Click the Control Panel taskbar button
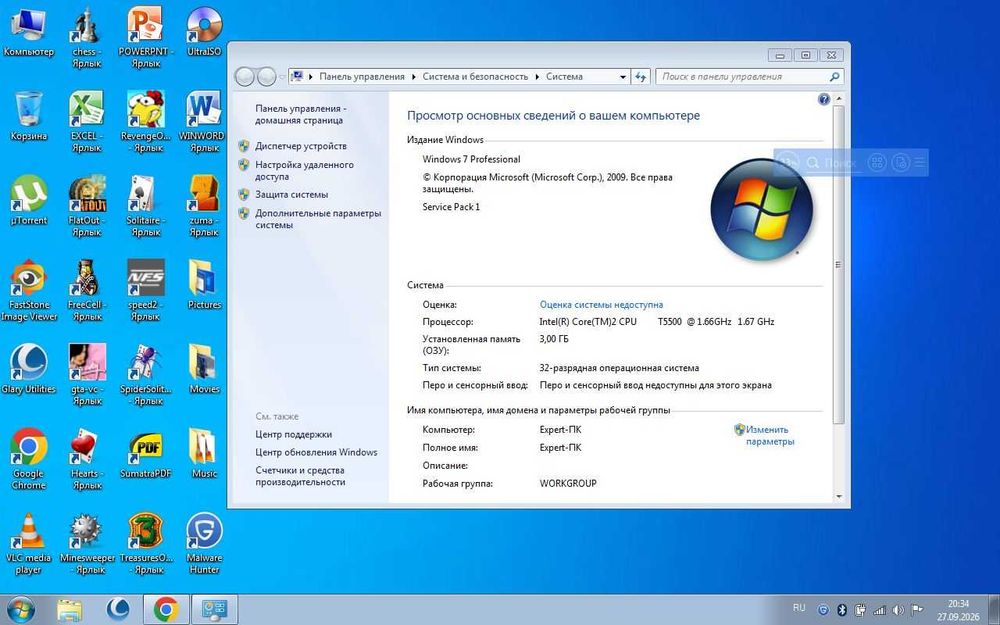This screenshot has width=1000, height=625. (x=215, y=610)
